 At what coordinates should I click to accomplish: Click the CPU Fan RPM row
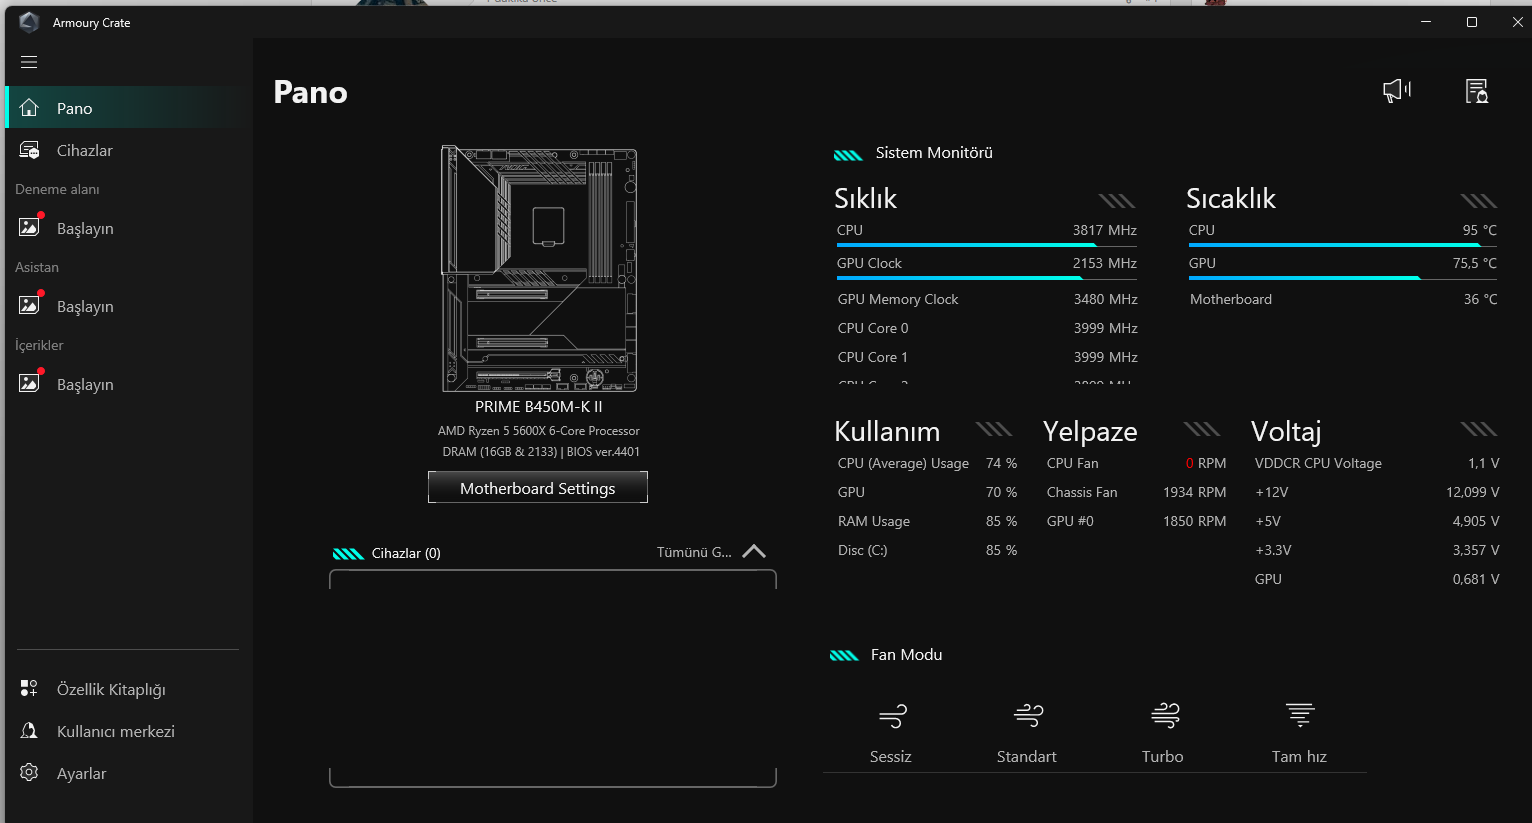[x=1136, y=463]
